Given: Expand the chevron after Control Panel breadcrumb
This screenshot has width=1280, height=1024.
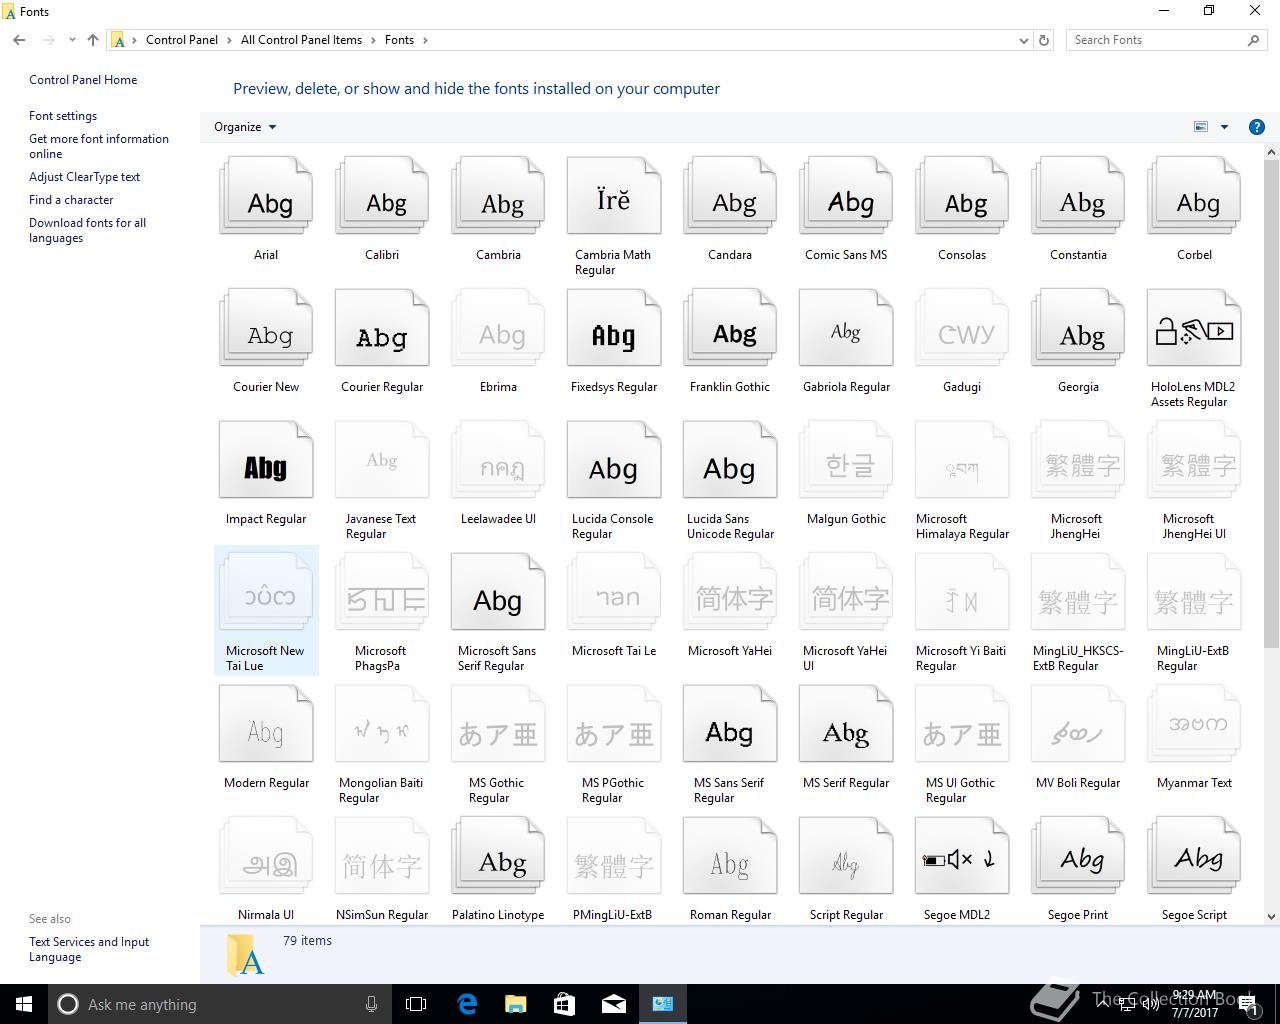Looking at the screenshot, I should (230, 40).
